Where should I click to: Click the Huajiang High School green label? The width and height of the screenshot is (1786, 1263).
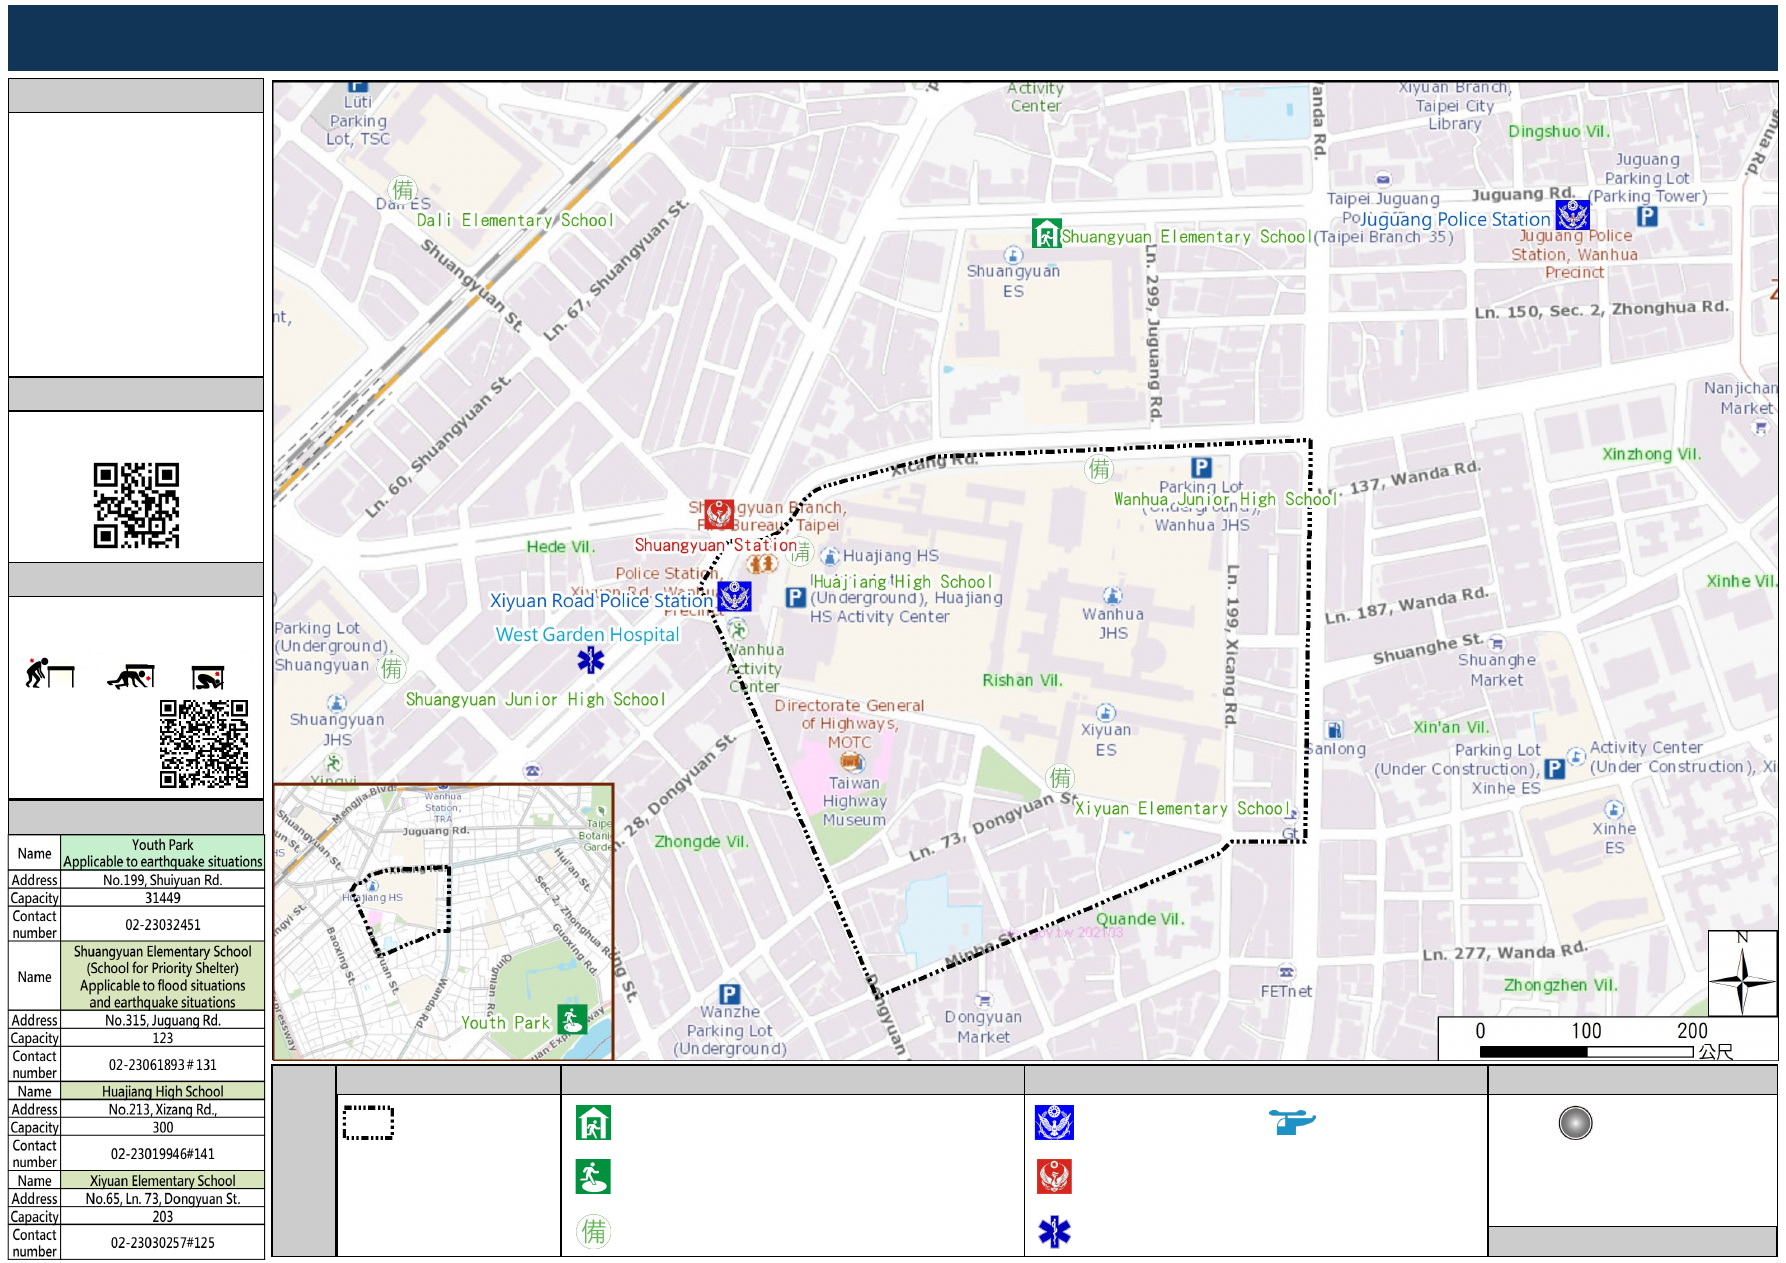pyautogui.click(x=902, y=581)
